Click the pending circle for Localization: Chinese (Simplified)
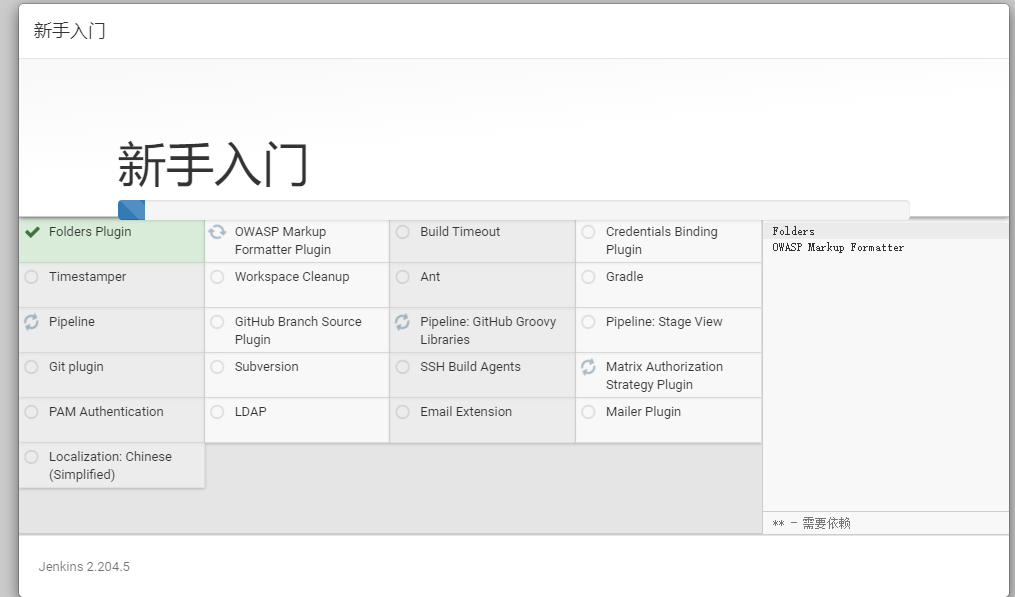 point(31,457)
